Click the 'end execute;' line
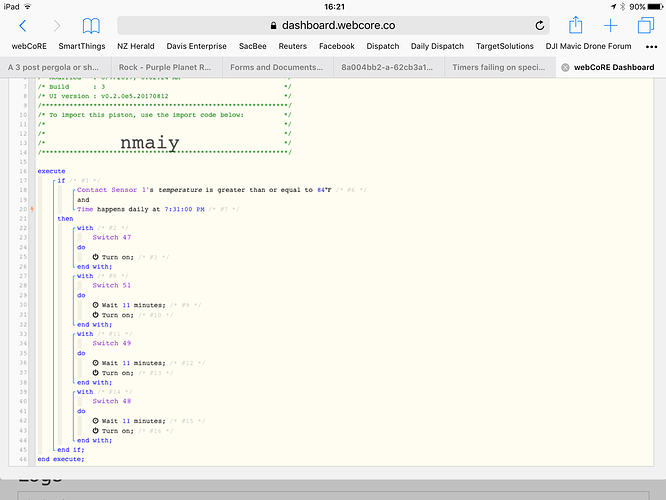The height and width of the screenshot is (500, 666). pyautogui.click(x=61, y=459)
